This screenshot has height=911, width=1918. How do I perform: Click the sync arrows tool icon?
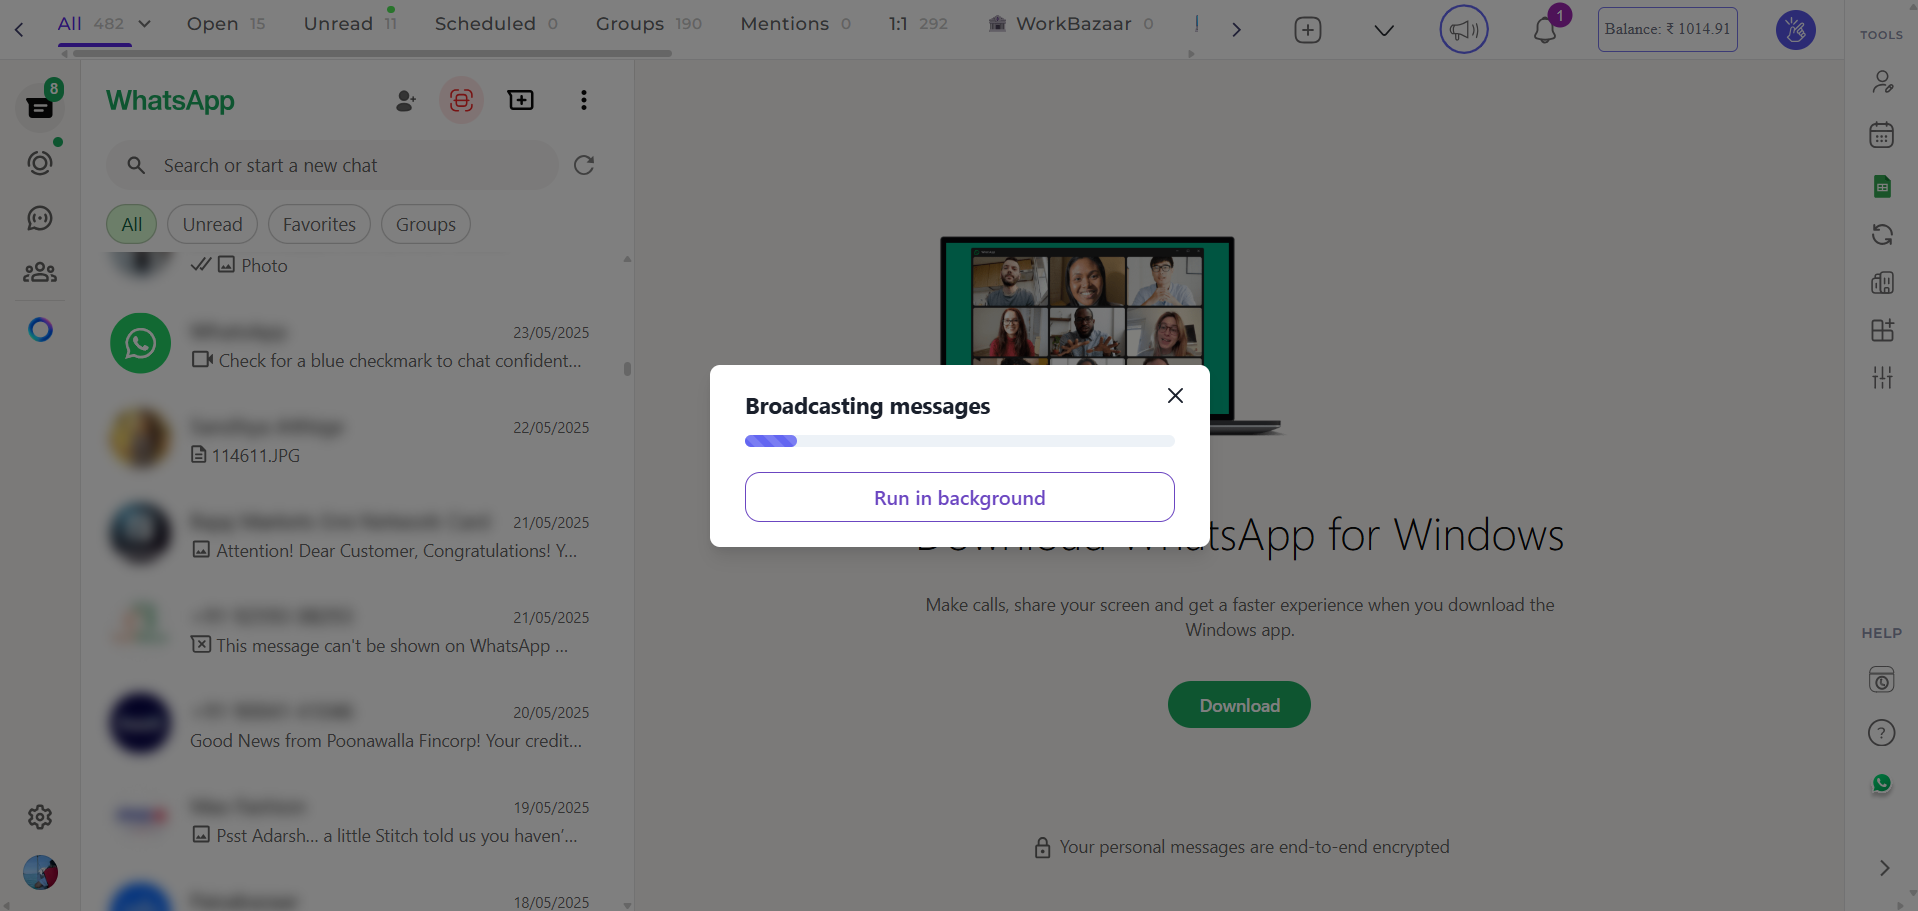point(1882,234)
